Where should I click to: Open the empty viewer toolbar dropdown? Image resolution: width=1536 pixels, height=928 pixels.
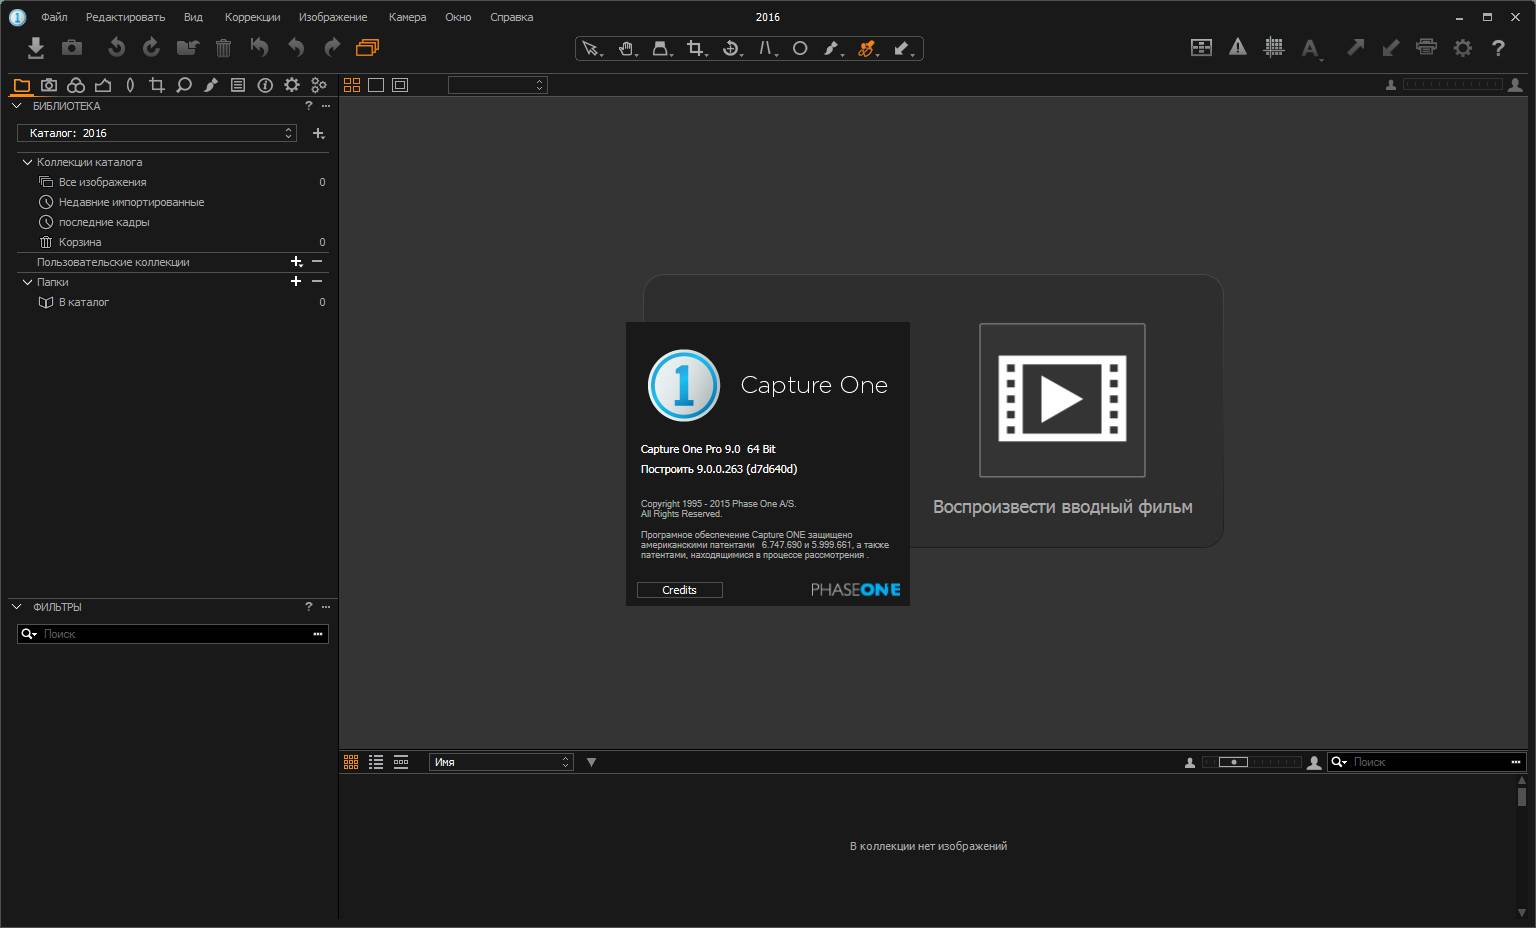[x=497, y=85]
